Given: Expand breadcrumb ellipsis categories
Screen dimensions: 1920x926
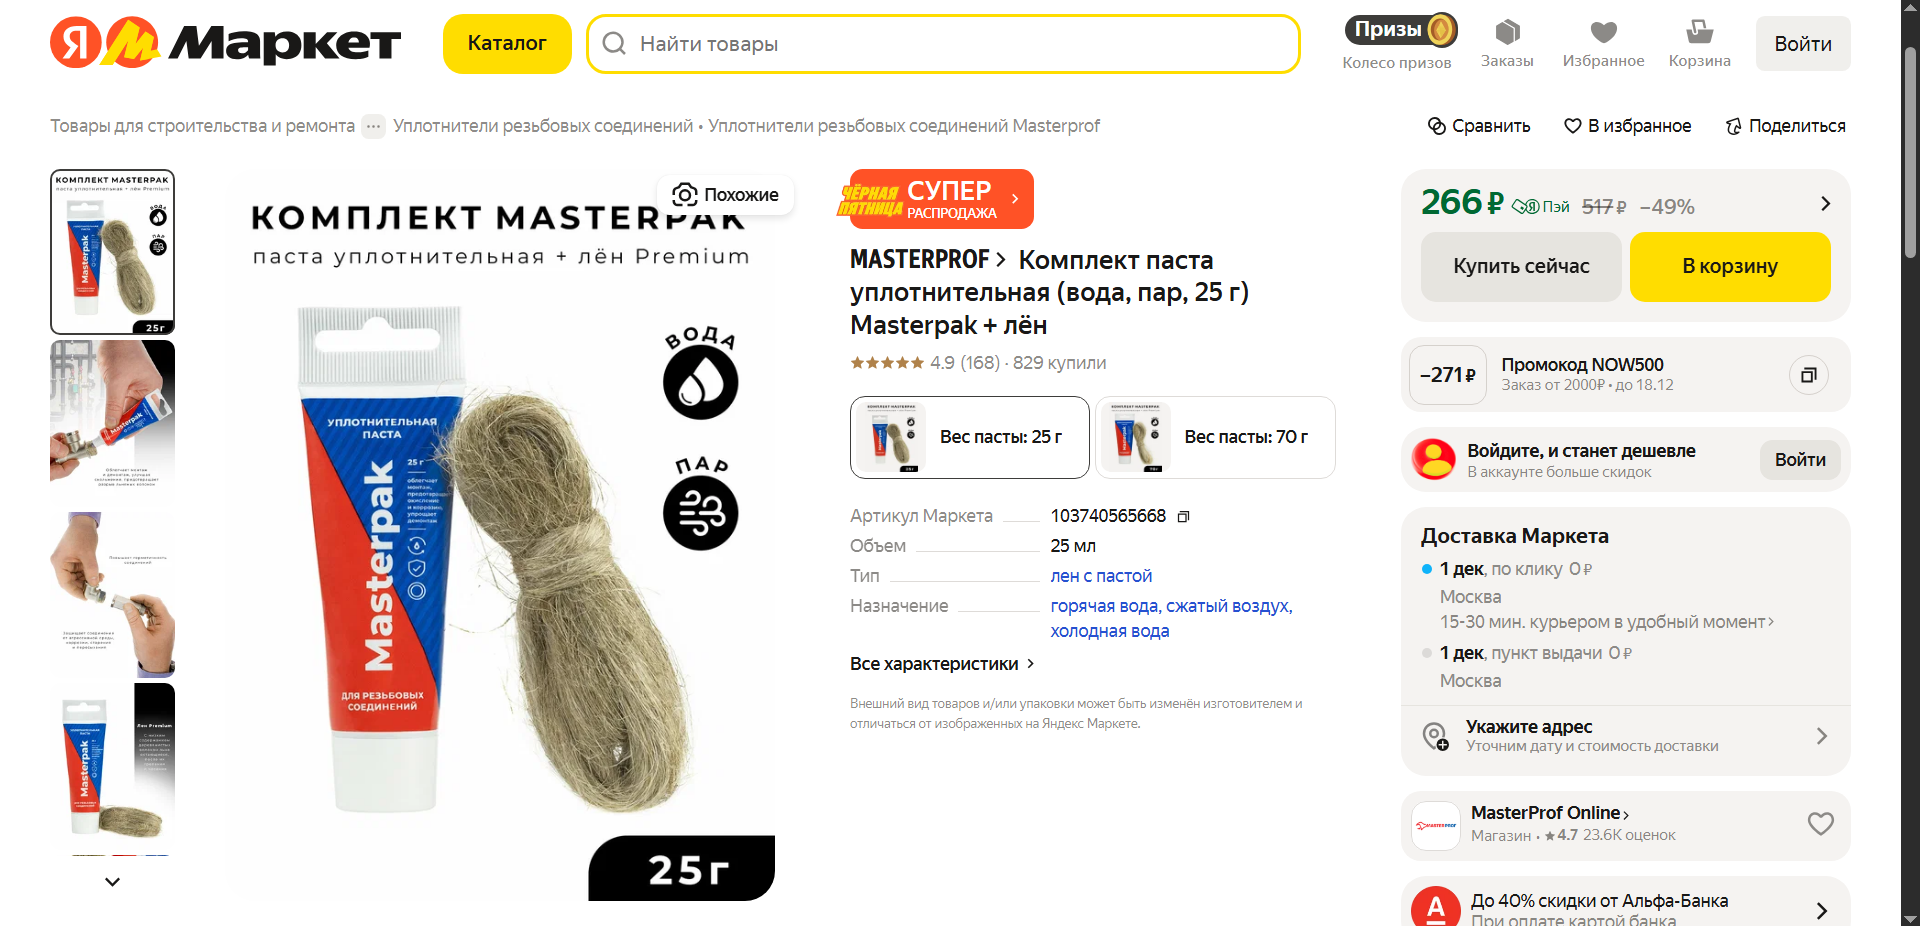Looking at the screenshot, I should 373,126.
